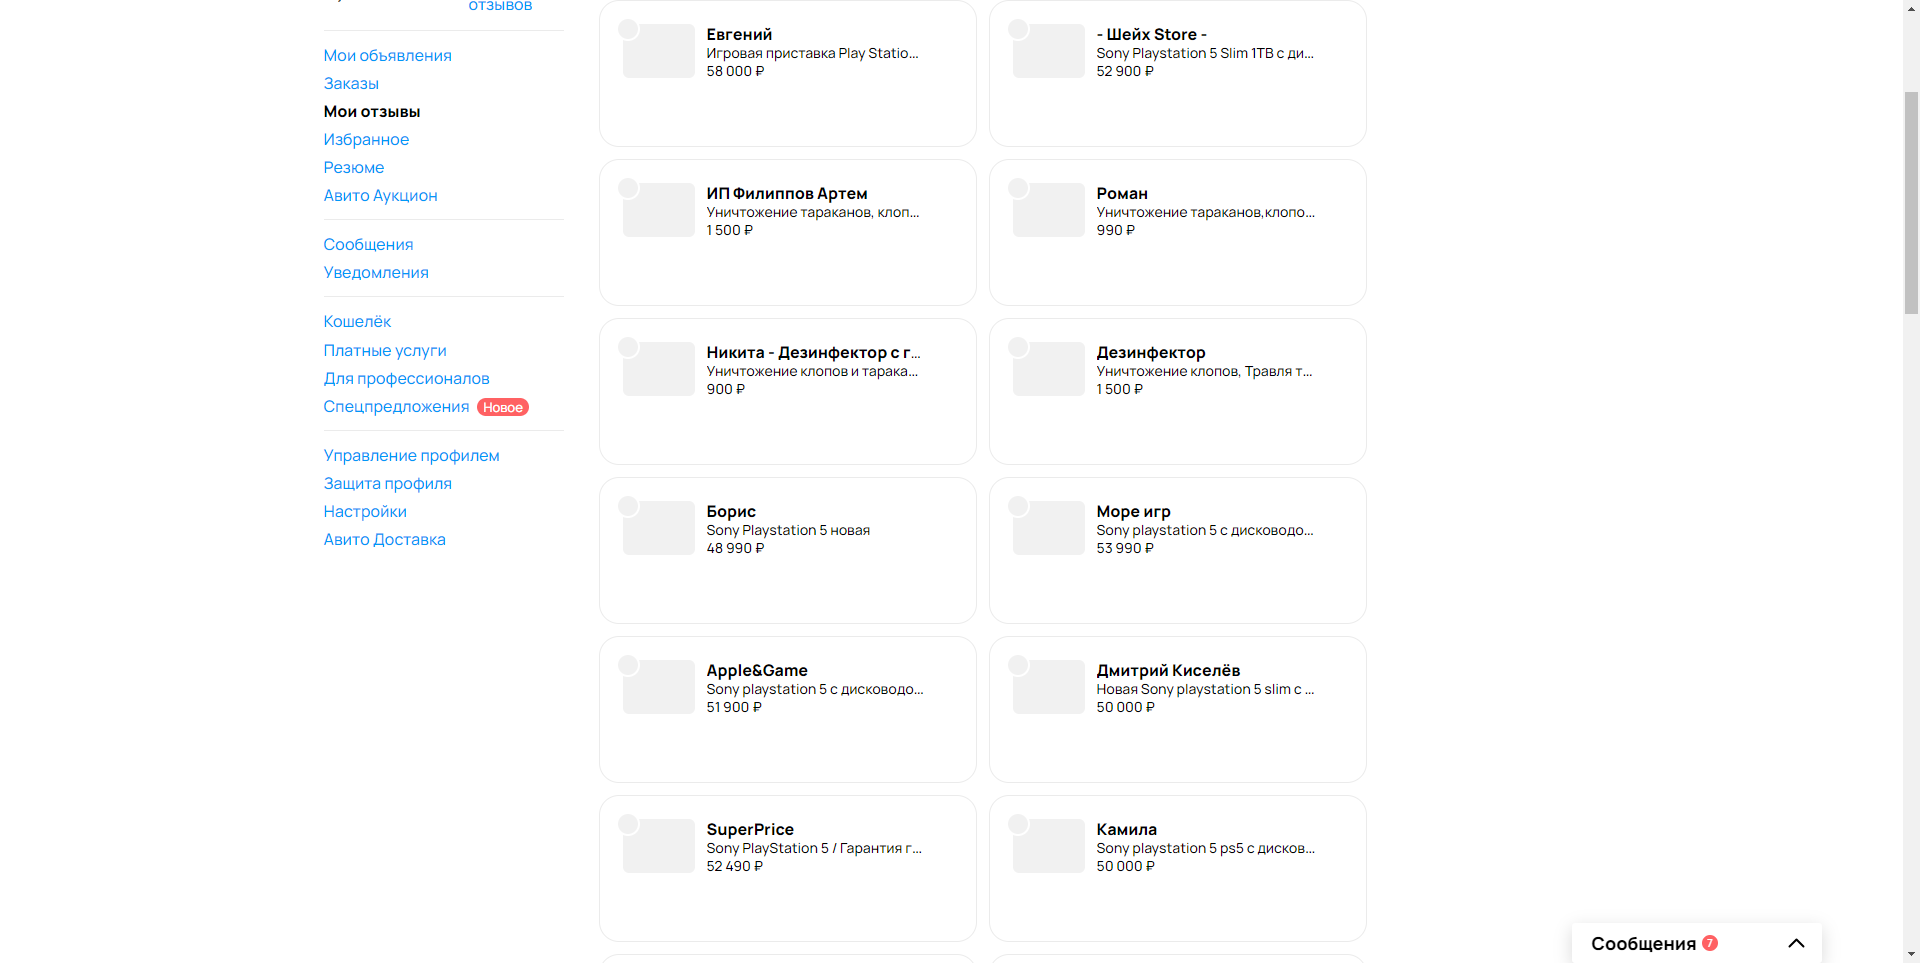The image size is (1920, 963).
Task: Click price 52 490 ₽
Action: (x=734, y=866)
